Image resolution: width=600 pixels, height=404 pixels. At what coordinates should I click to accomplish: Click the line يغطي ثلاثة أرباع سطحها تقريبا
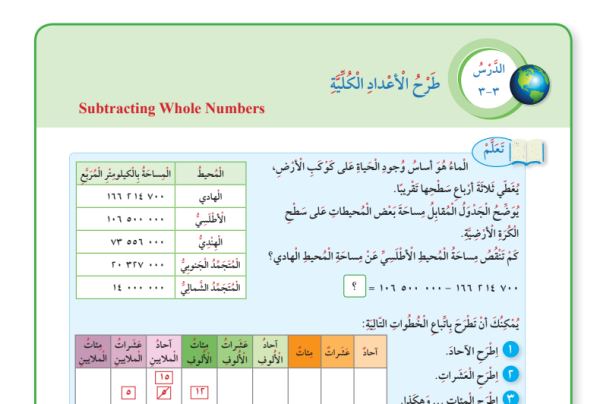(x=456, y=189)
